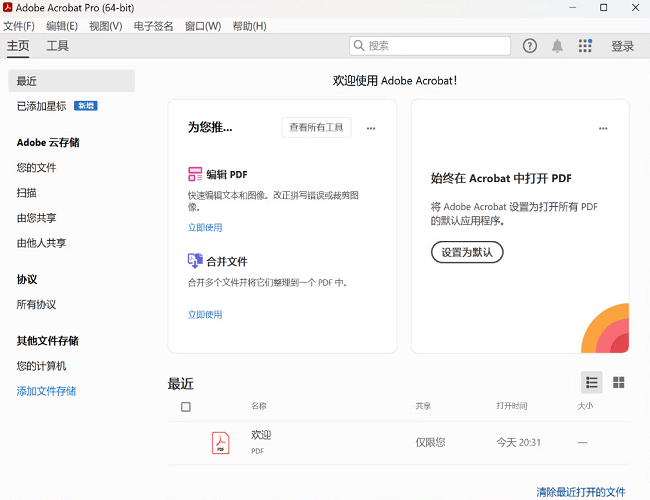This screenshot has width=650, height=500.
Task: Switch to list view in recent files
Action: pos(592,382)
